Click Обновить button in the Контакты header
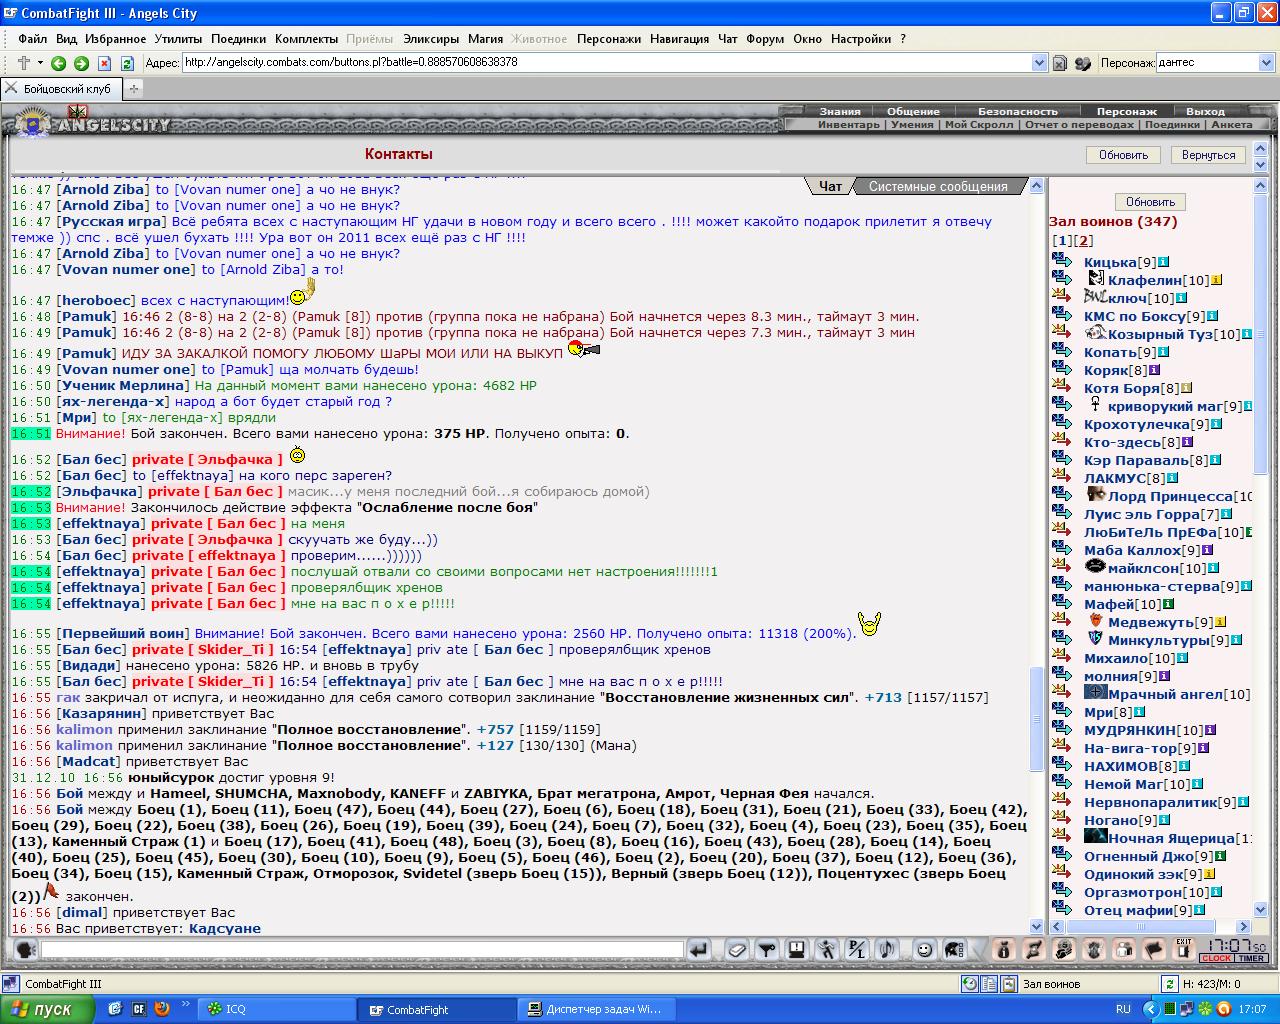The height and width of the screenshot is (1024, 1280). pyautogui.click(x=1123, y=155)
